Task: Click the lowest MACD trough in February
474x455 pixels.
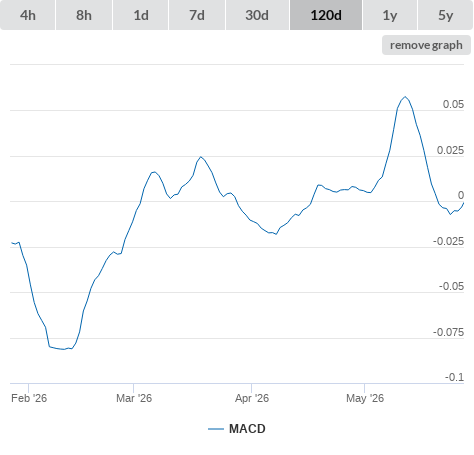Action: pyautogui.click(x=63, y=349)
